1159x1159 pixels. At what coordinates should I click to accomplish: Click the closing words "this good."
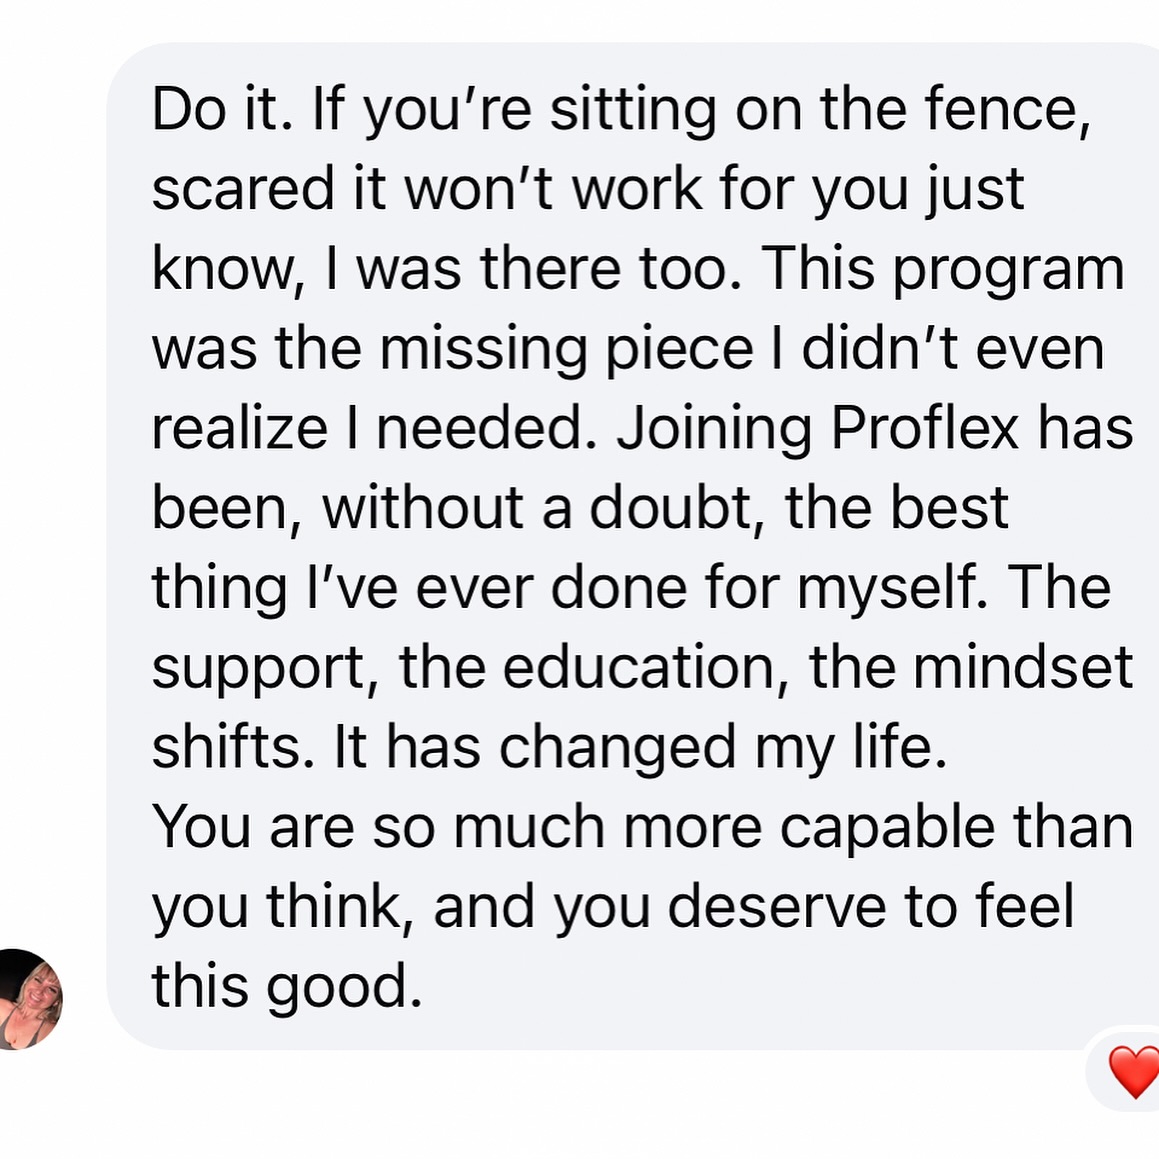[287, 988]
